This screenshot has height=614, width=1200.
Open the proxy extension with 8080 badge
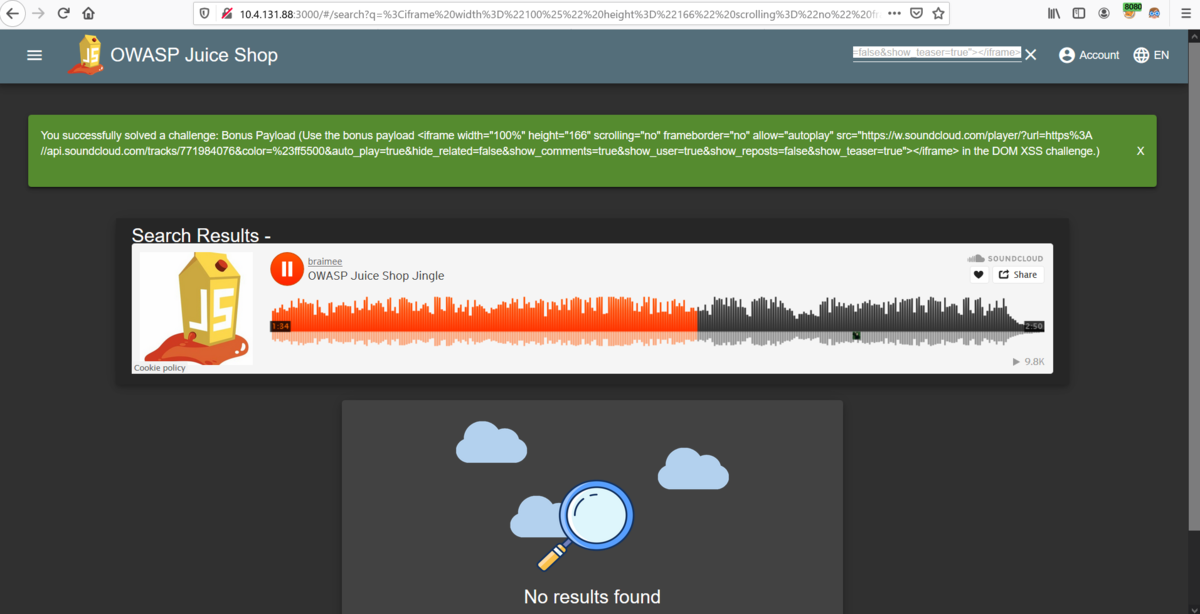(1131, 12)
